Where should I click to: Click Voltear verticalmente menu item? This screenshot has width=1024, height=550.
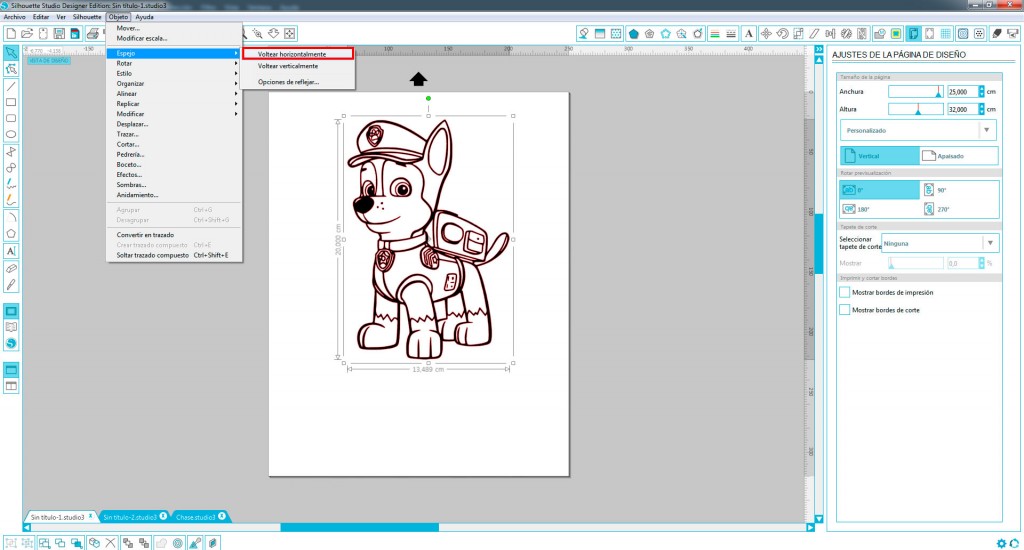pos(298,66)
